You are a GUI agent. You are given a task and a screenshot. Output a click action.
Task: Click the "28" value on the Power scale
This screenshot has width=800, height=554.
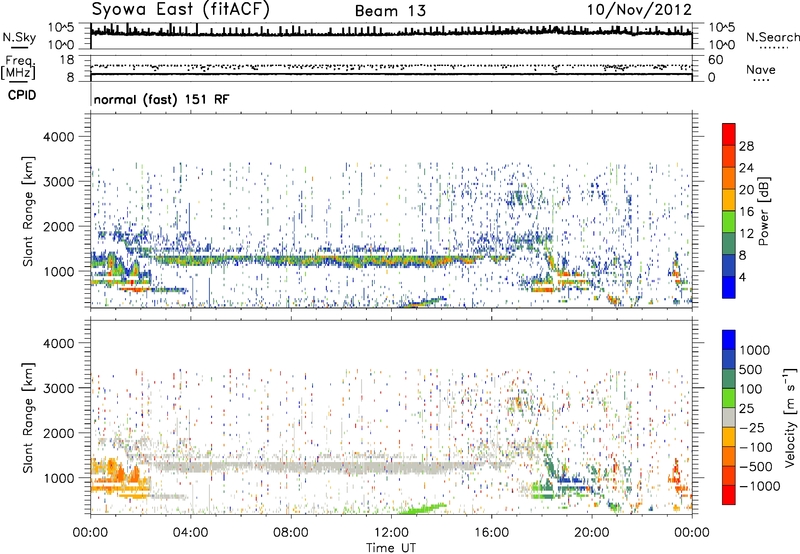point(746,146)
